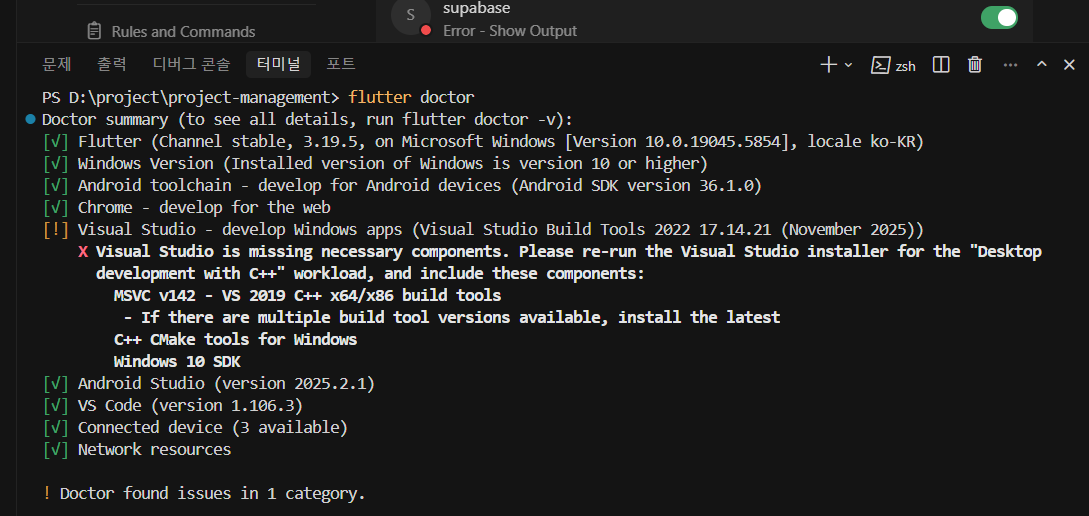Open Rules and Commands settings
The image size is (1089, 516).
pyautogui.click(x=183, y=31)
